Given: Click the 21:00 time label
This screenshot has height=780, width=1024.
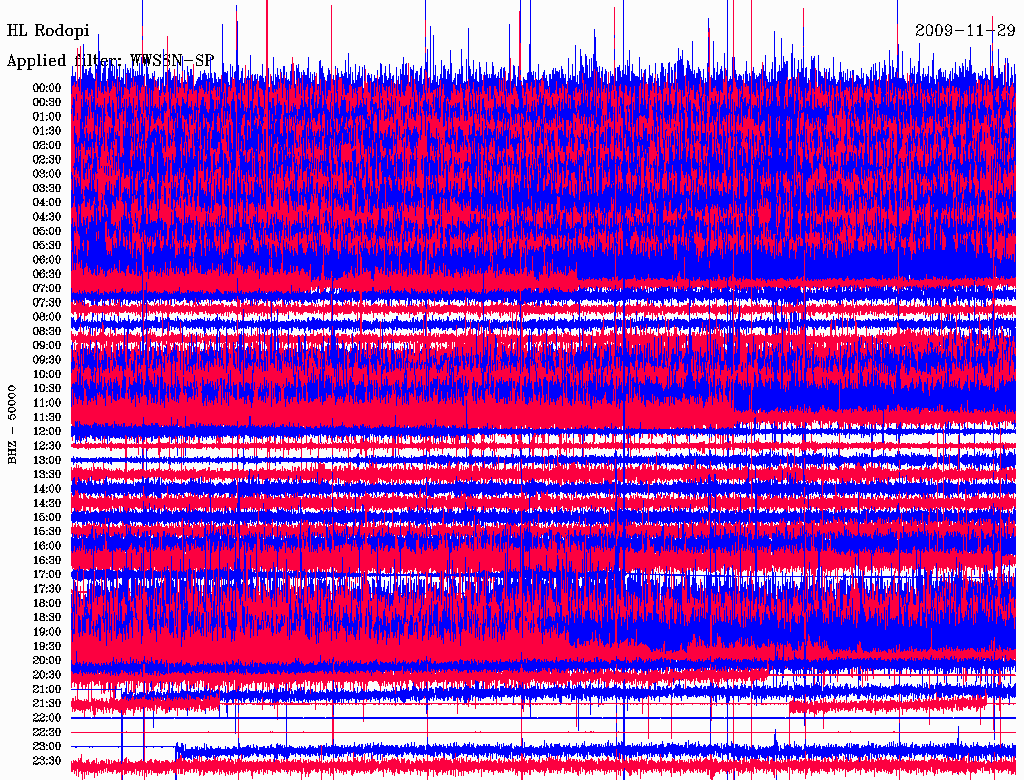Looking at the screenshot, I should click(x=47, y=689).
